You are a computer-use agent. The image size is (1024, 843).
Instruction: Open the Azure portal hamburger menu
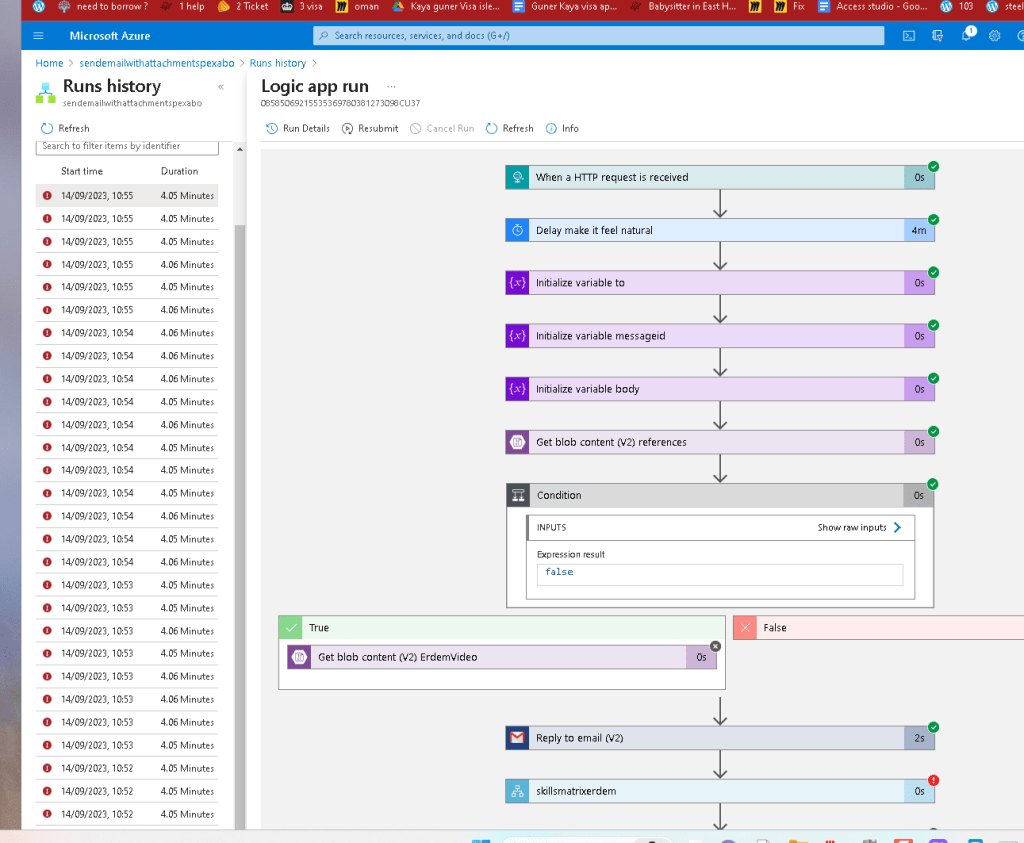39,36
